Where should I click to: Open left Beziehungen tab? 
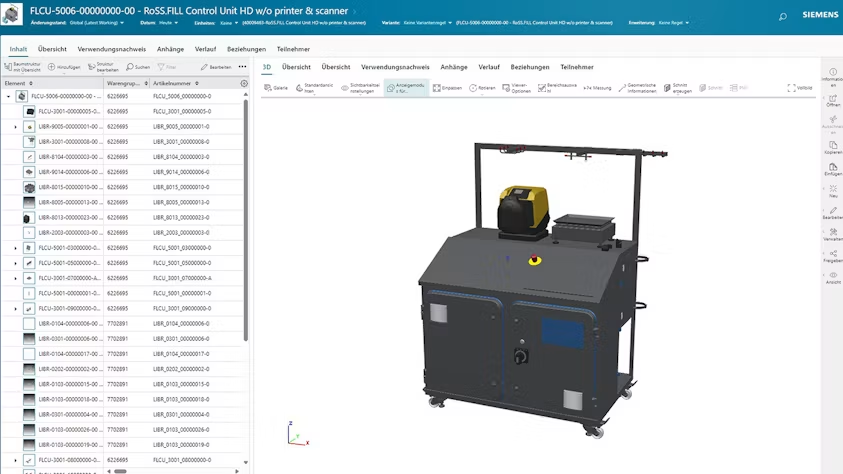pos(246,49)
